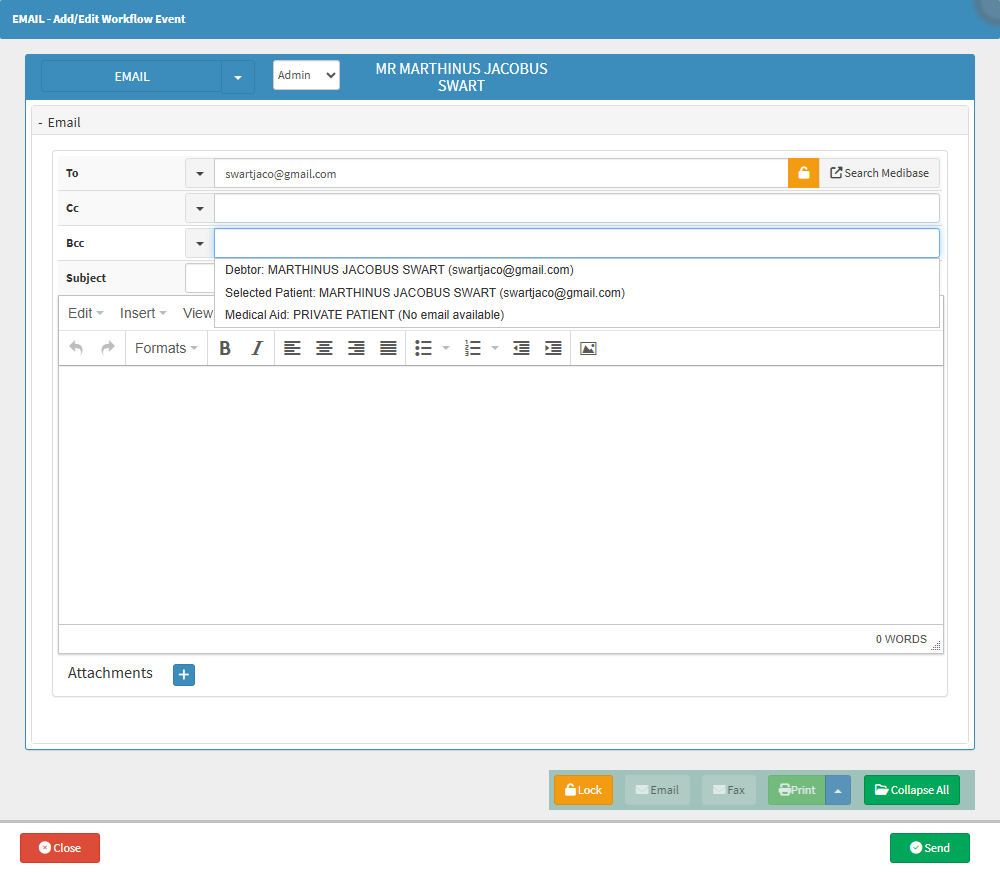The width and height of the screenshot is (1000, 873).
Task: Insert a bullet list
Action: click(423, 348)
